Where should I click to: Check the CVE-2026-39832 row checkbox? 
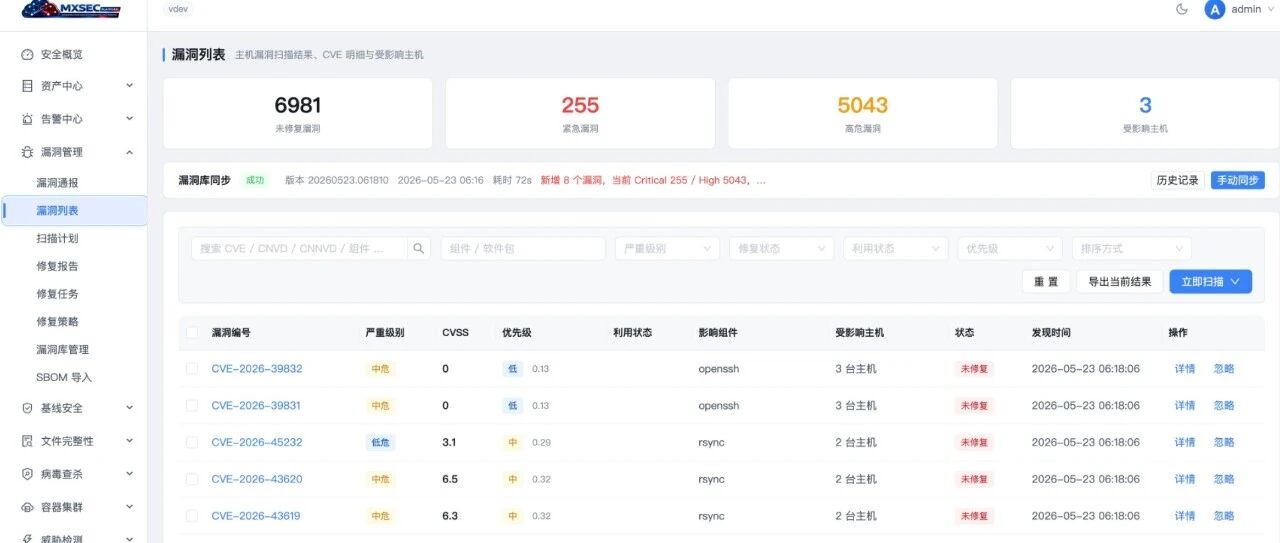click(x=192, y=369)
